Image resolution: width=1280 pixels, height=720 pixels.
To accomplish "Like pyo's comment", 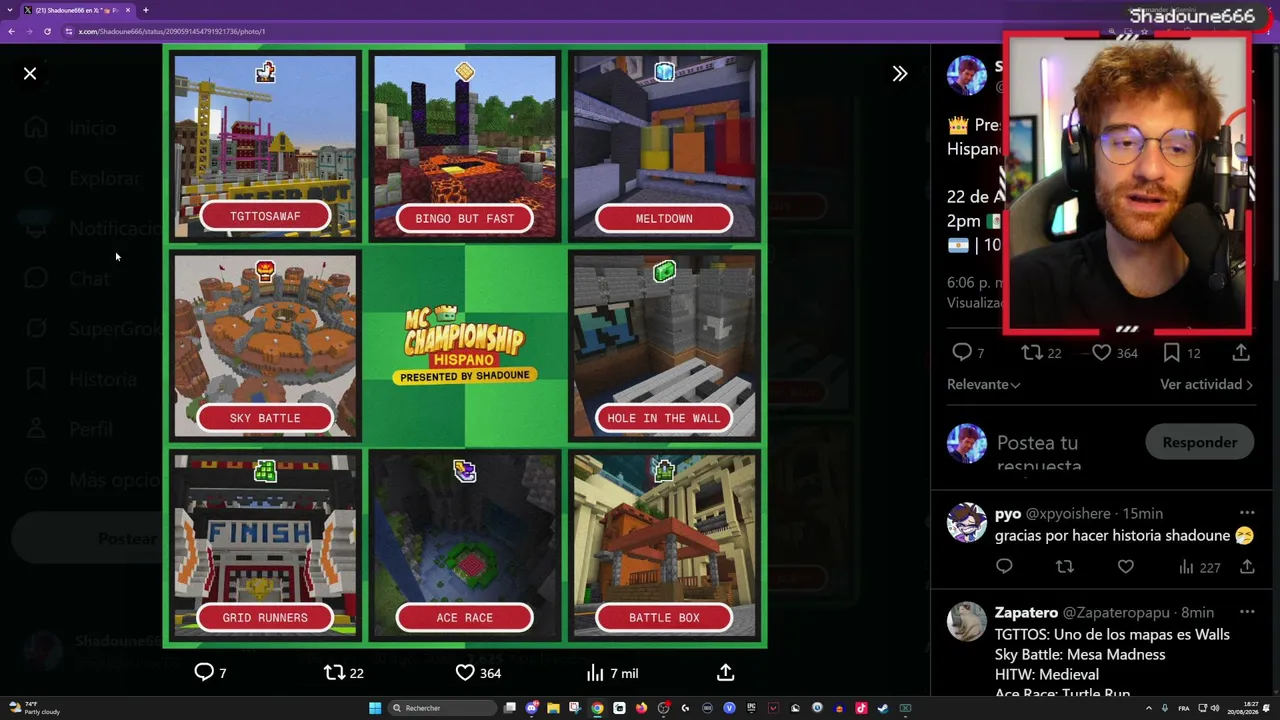I will click(1126, 567).
